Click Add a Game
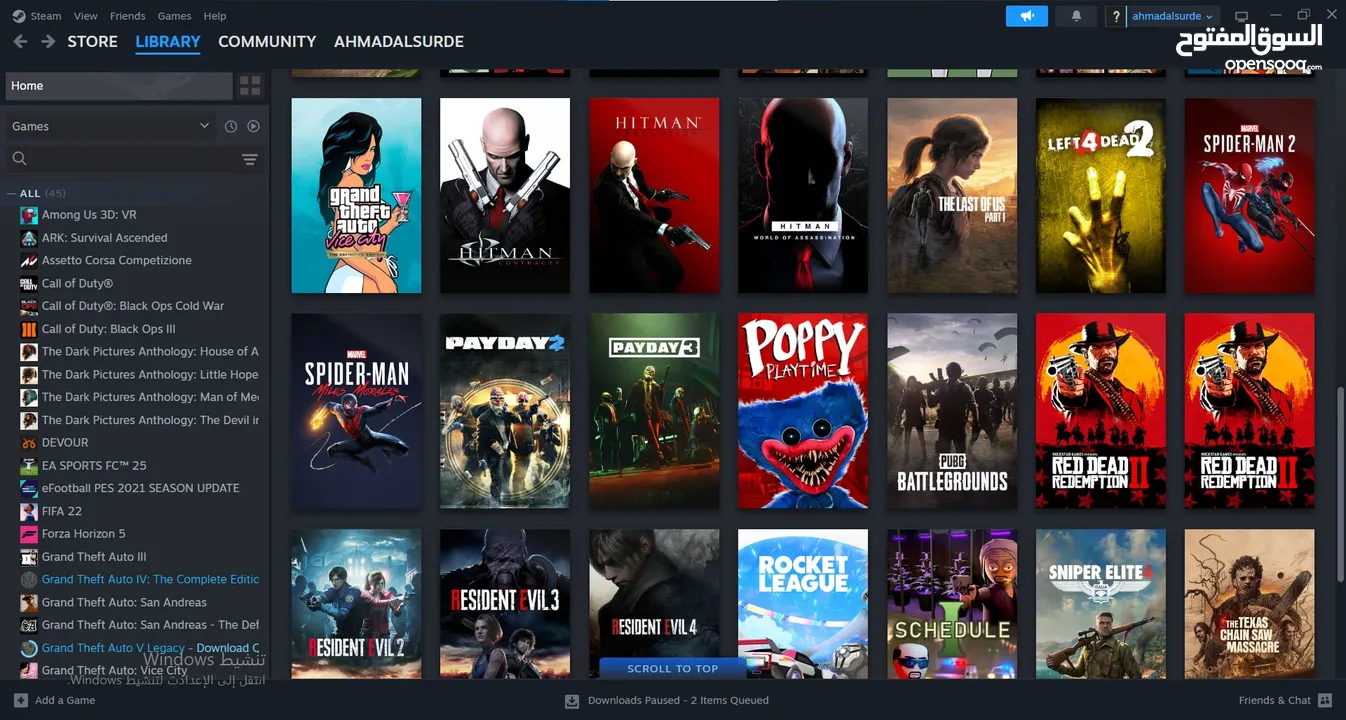This screenshot has height=720, width=1346. tap(55, 700)
